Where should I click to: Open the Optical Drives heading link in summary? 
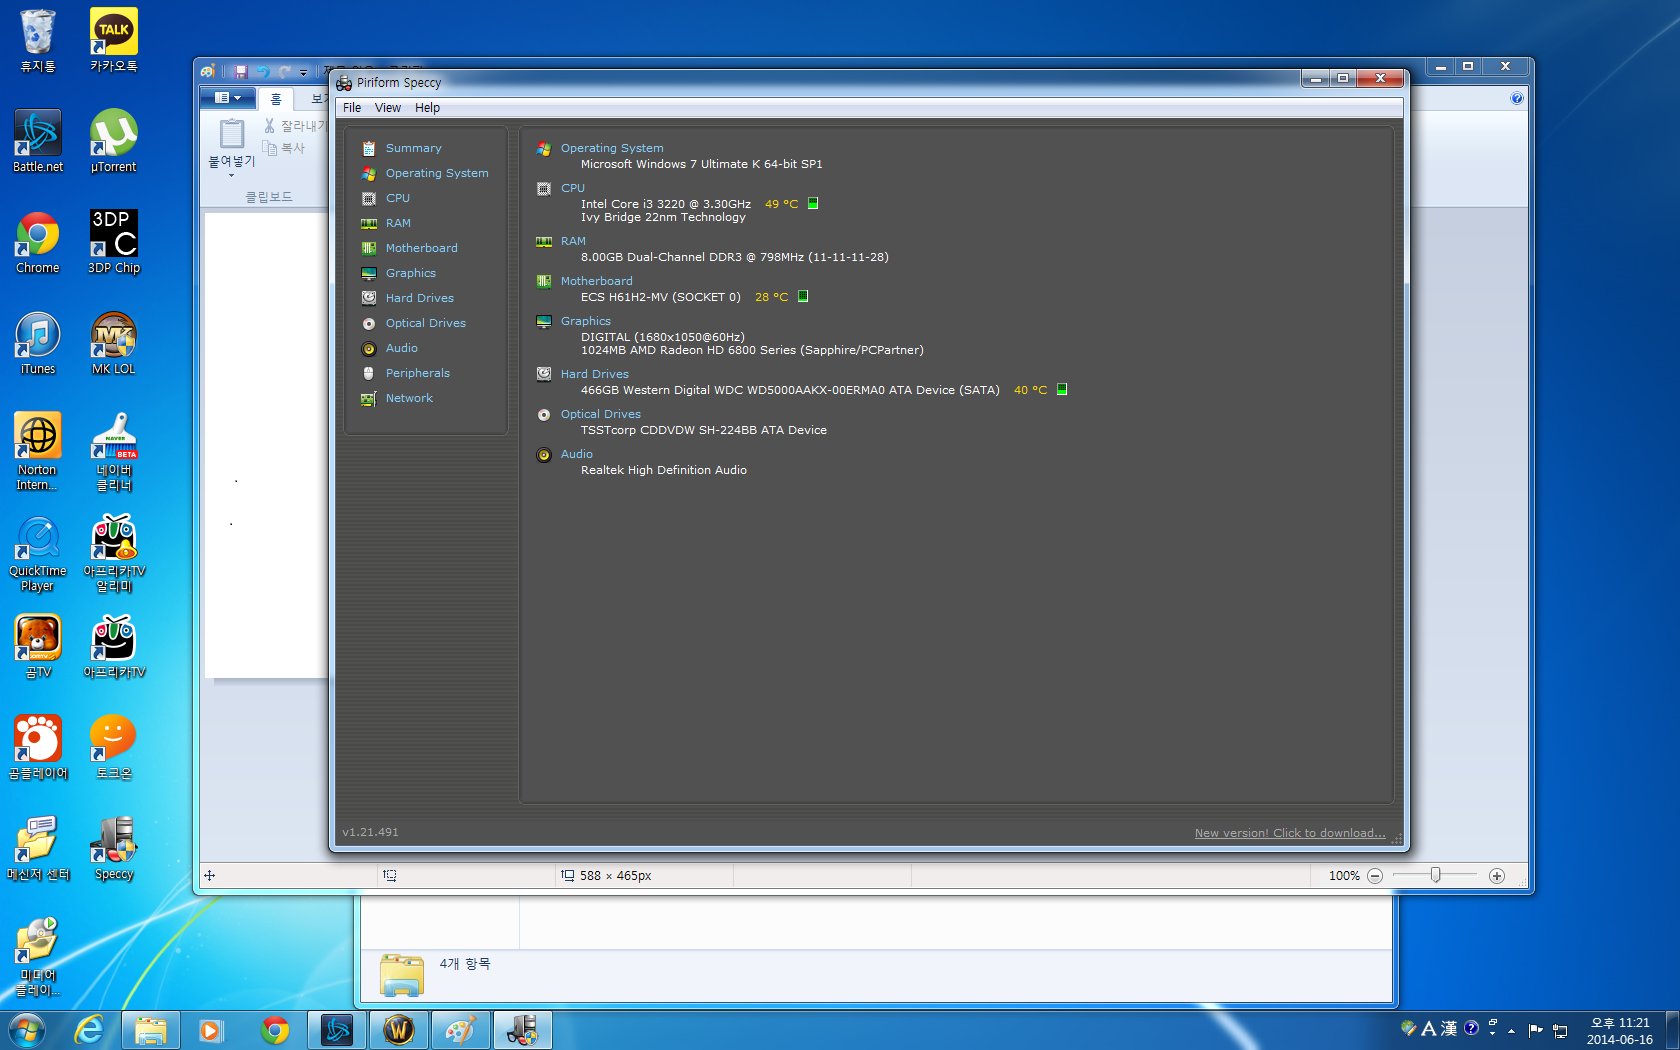601,414
